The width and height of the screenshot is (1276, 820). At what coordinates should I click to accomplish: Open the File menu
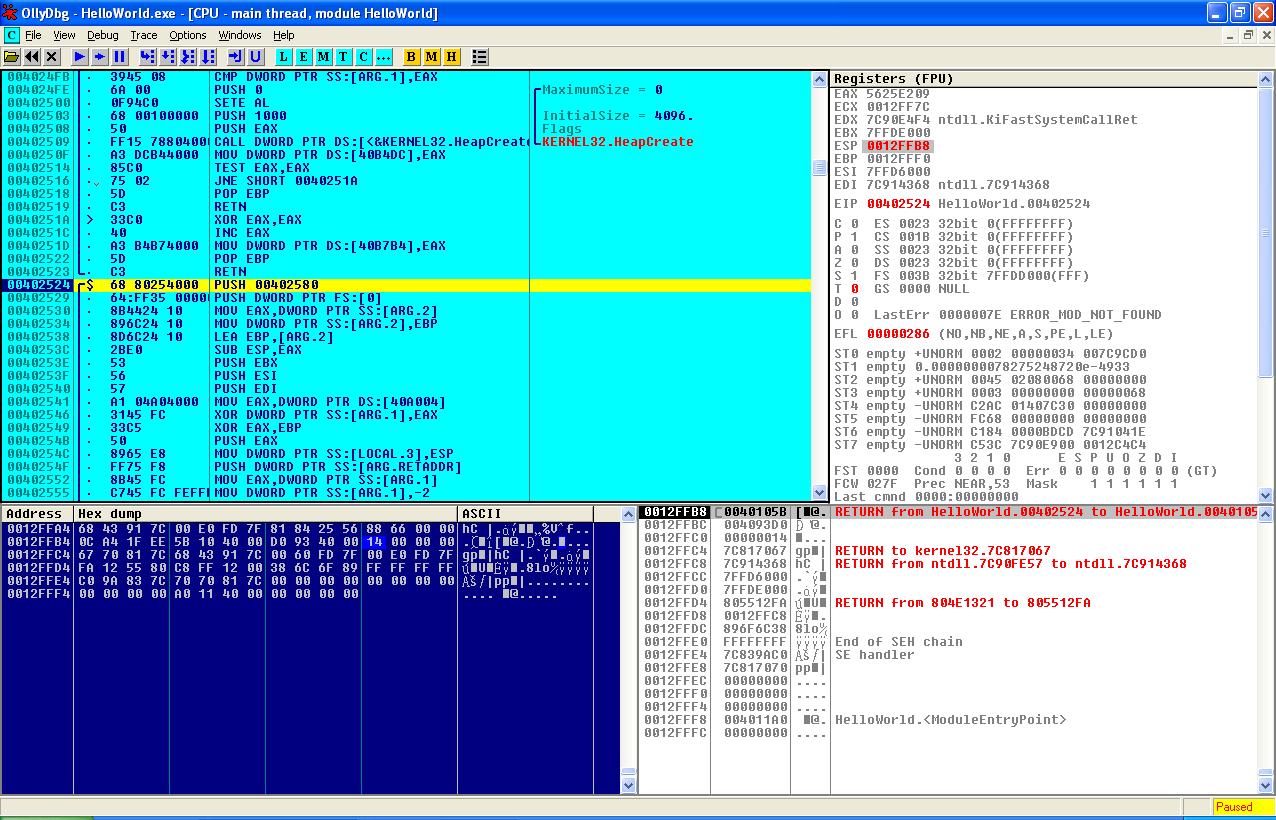33,35
